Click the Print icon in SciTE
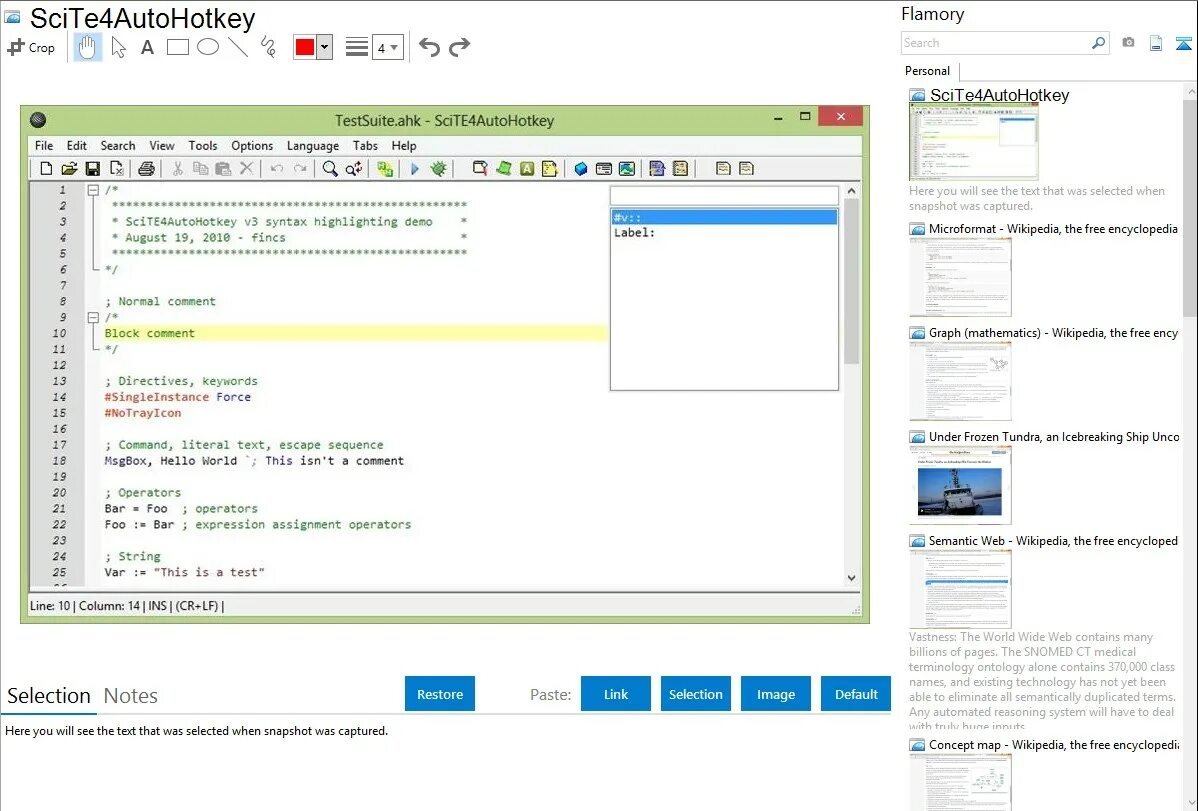Screen dimensions: 1198x811 point(147,169)
